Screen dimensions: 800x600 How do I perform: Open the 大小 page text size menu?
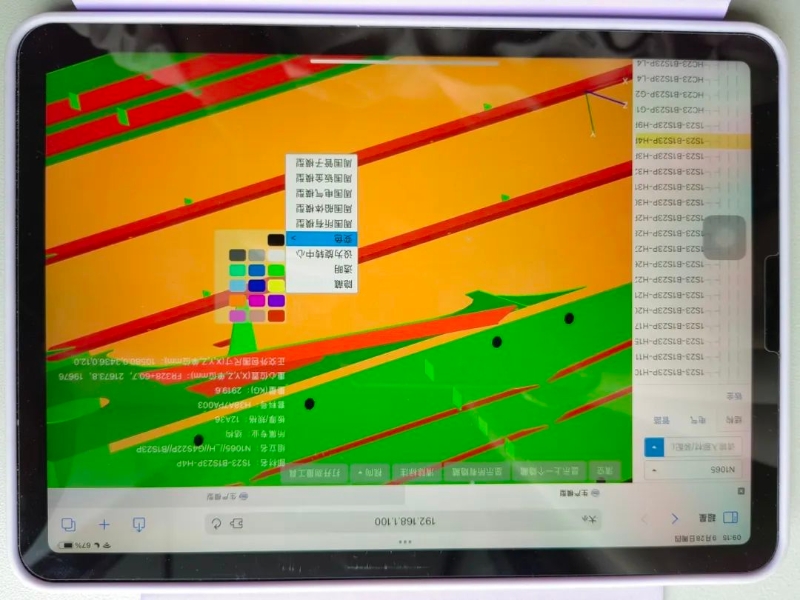click(589, 520)
